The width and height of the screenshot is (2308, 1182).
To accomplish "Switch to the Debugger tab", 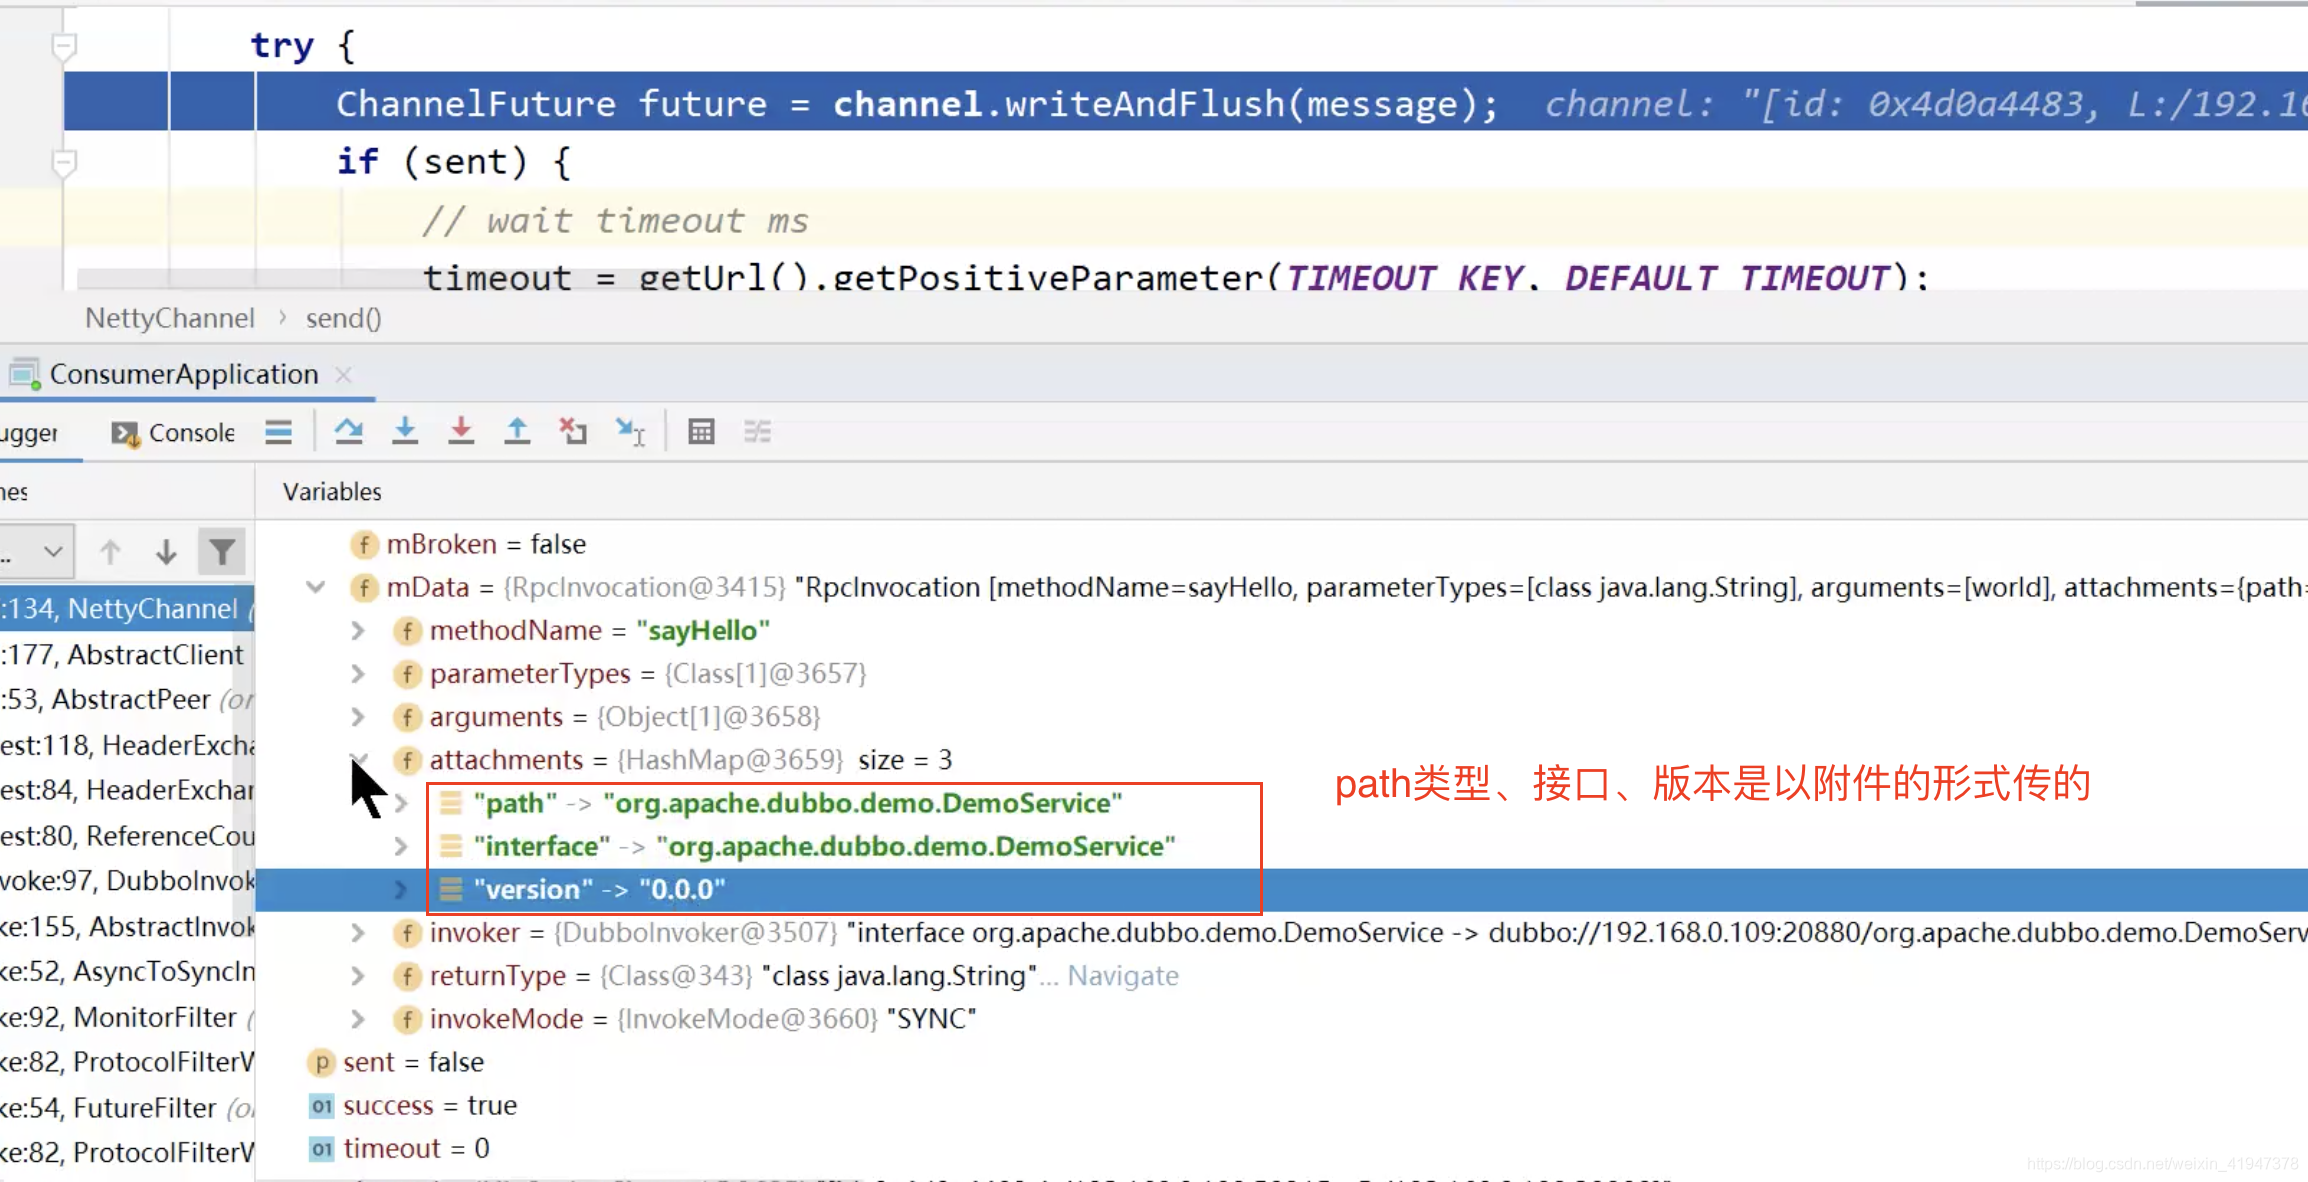I will (x=29, y=432).
